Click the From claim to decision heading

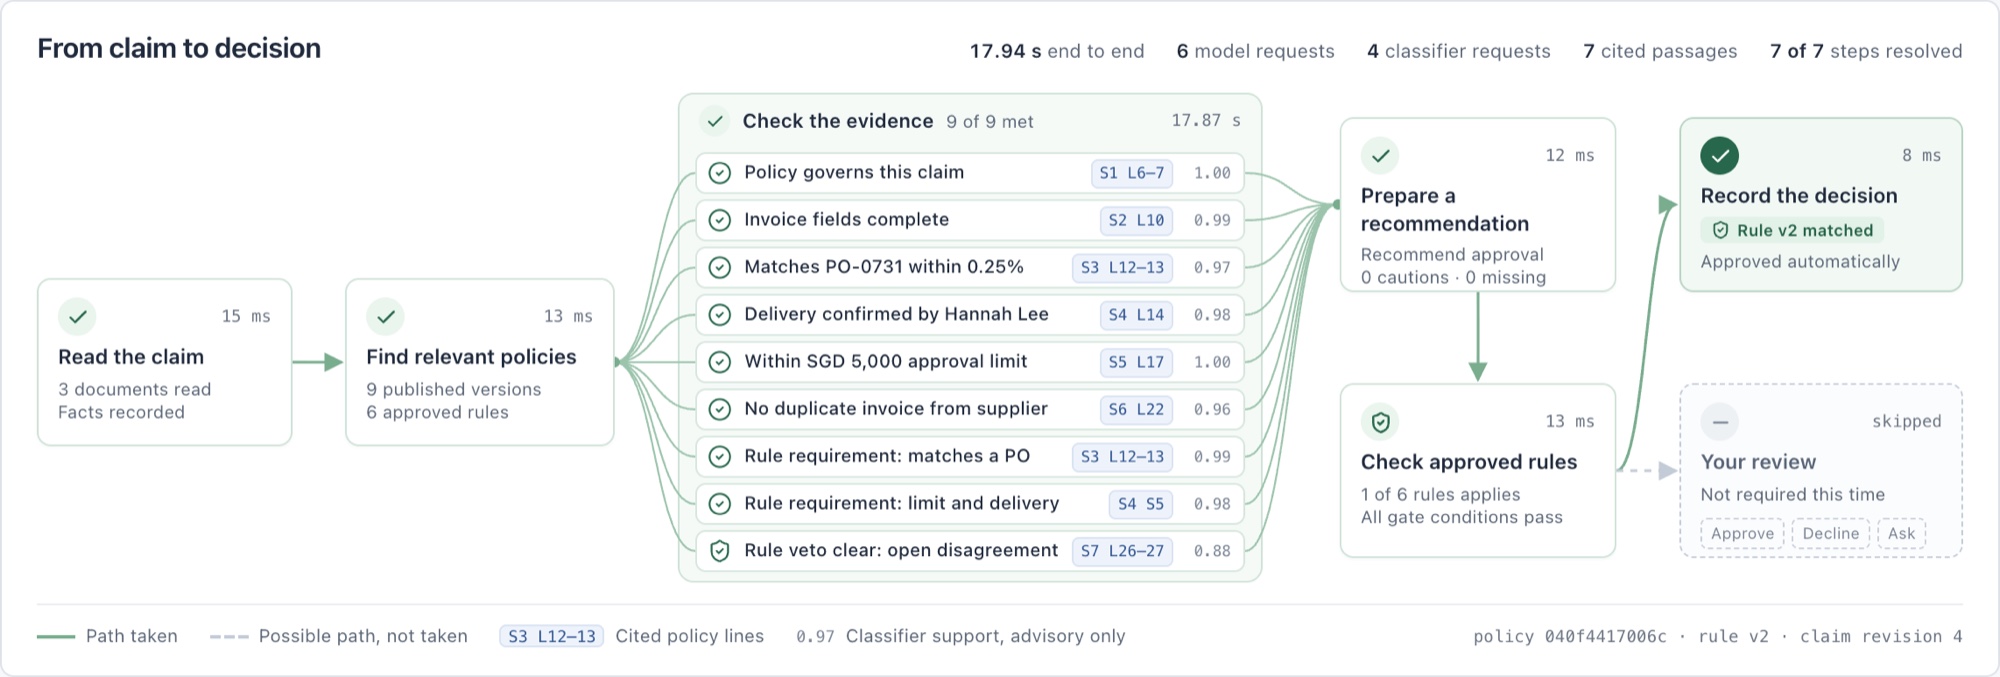179,48
